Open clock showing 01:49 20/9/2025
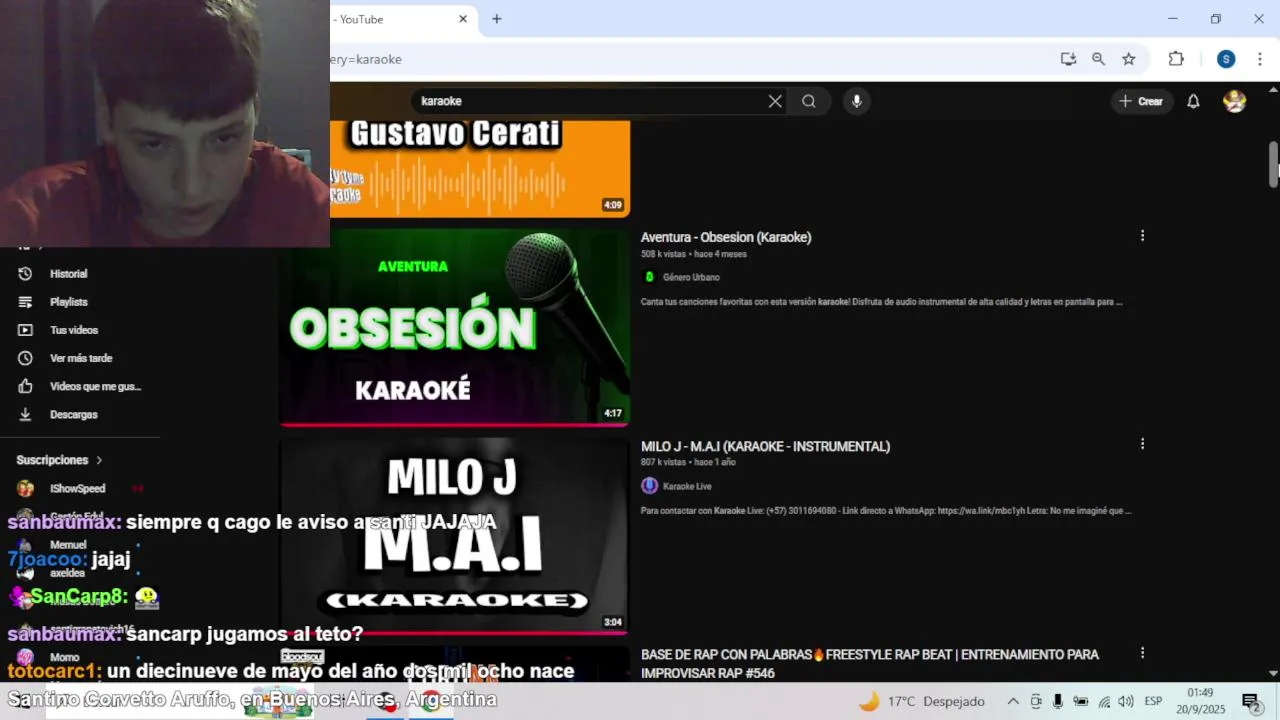The width and height of the screenshot is (1280, 720). (1200, 701)
